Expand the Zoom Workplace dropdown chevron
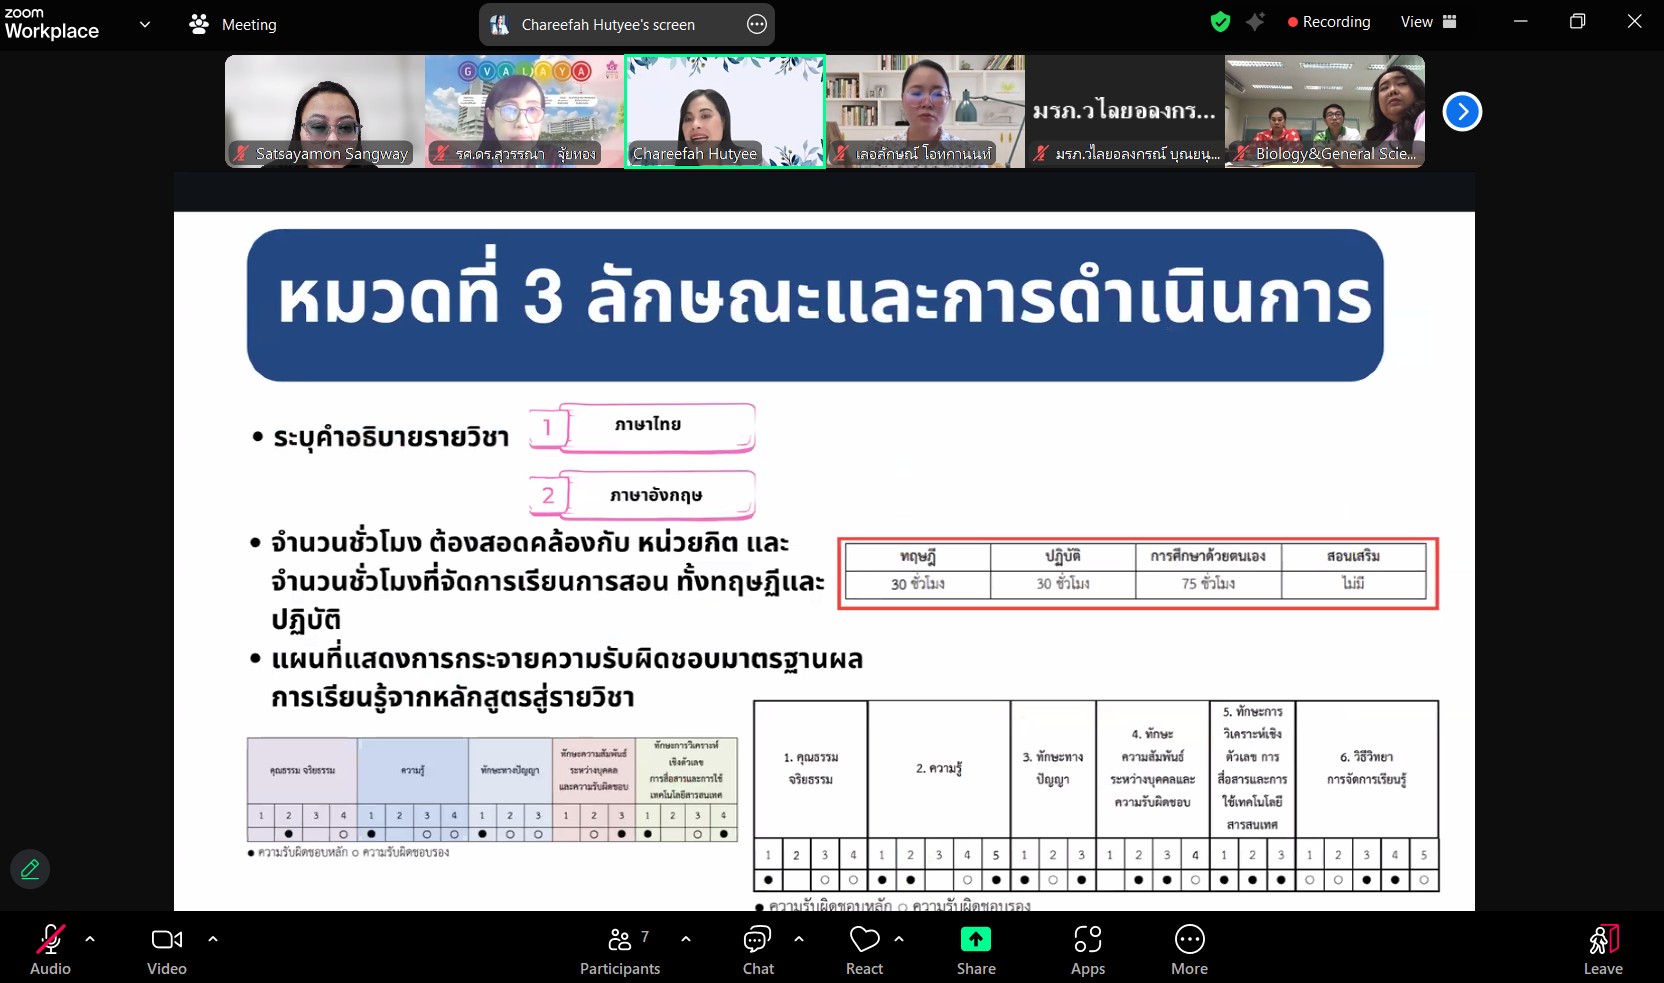The width and height of the screenshot is (1664, 983). click(145, 25)
